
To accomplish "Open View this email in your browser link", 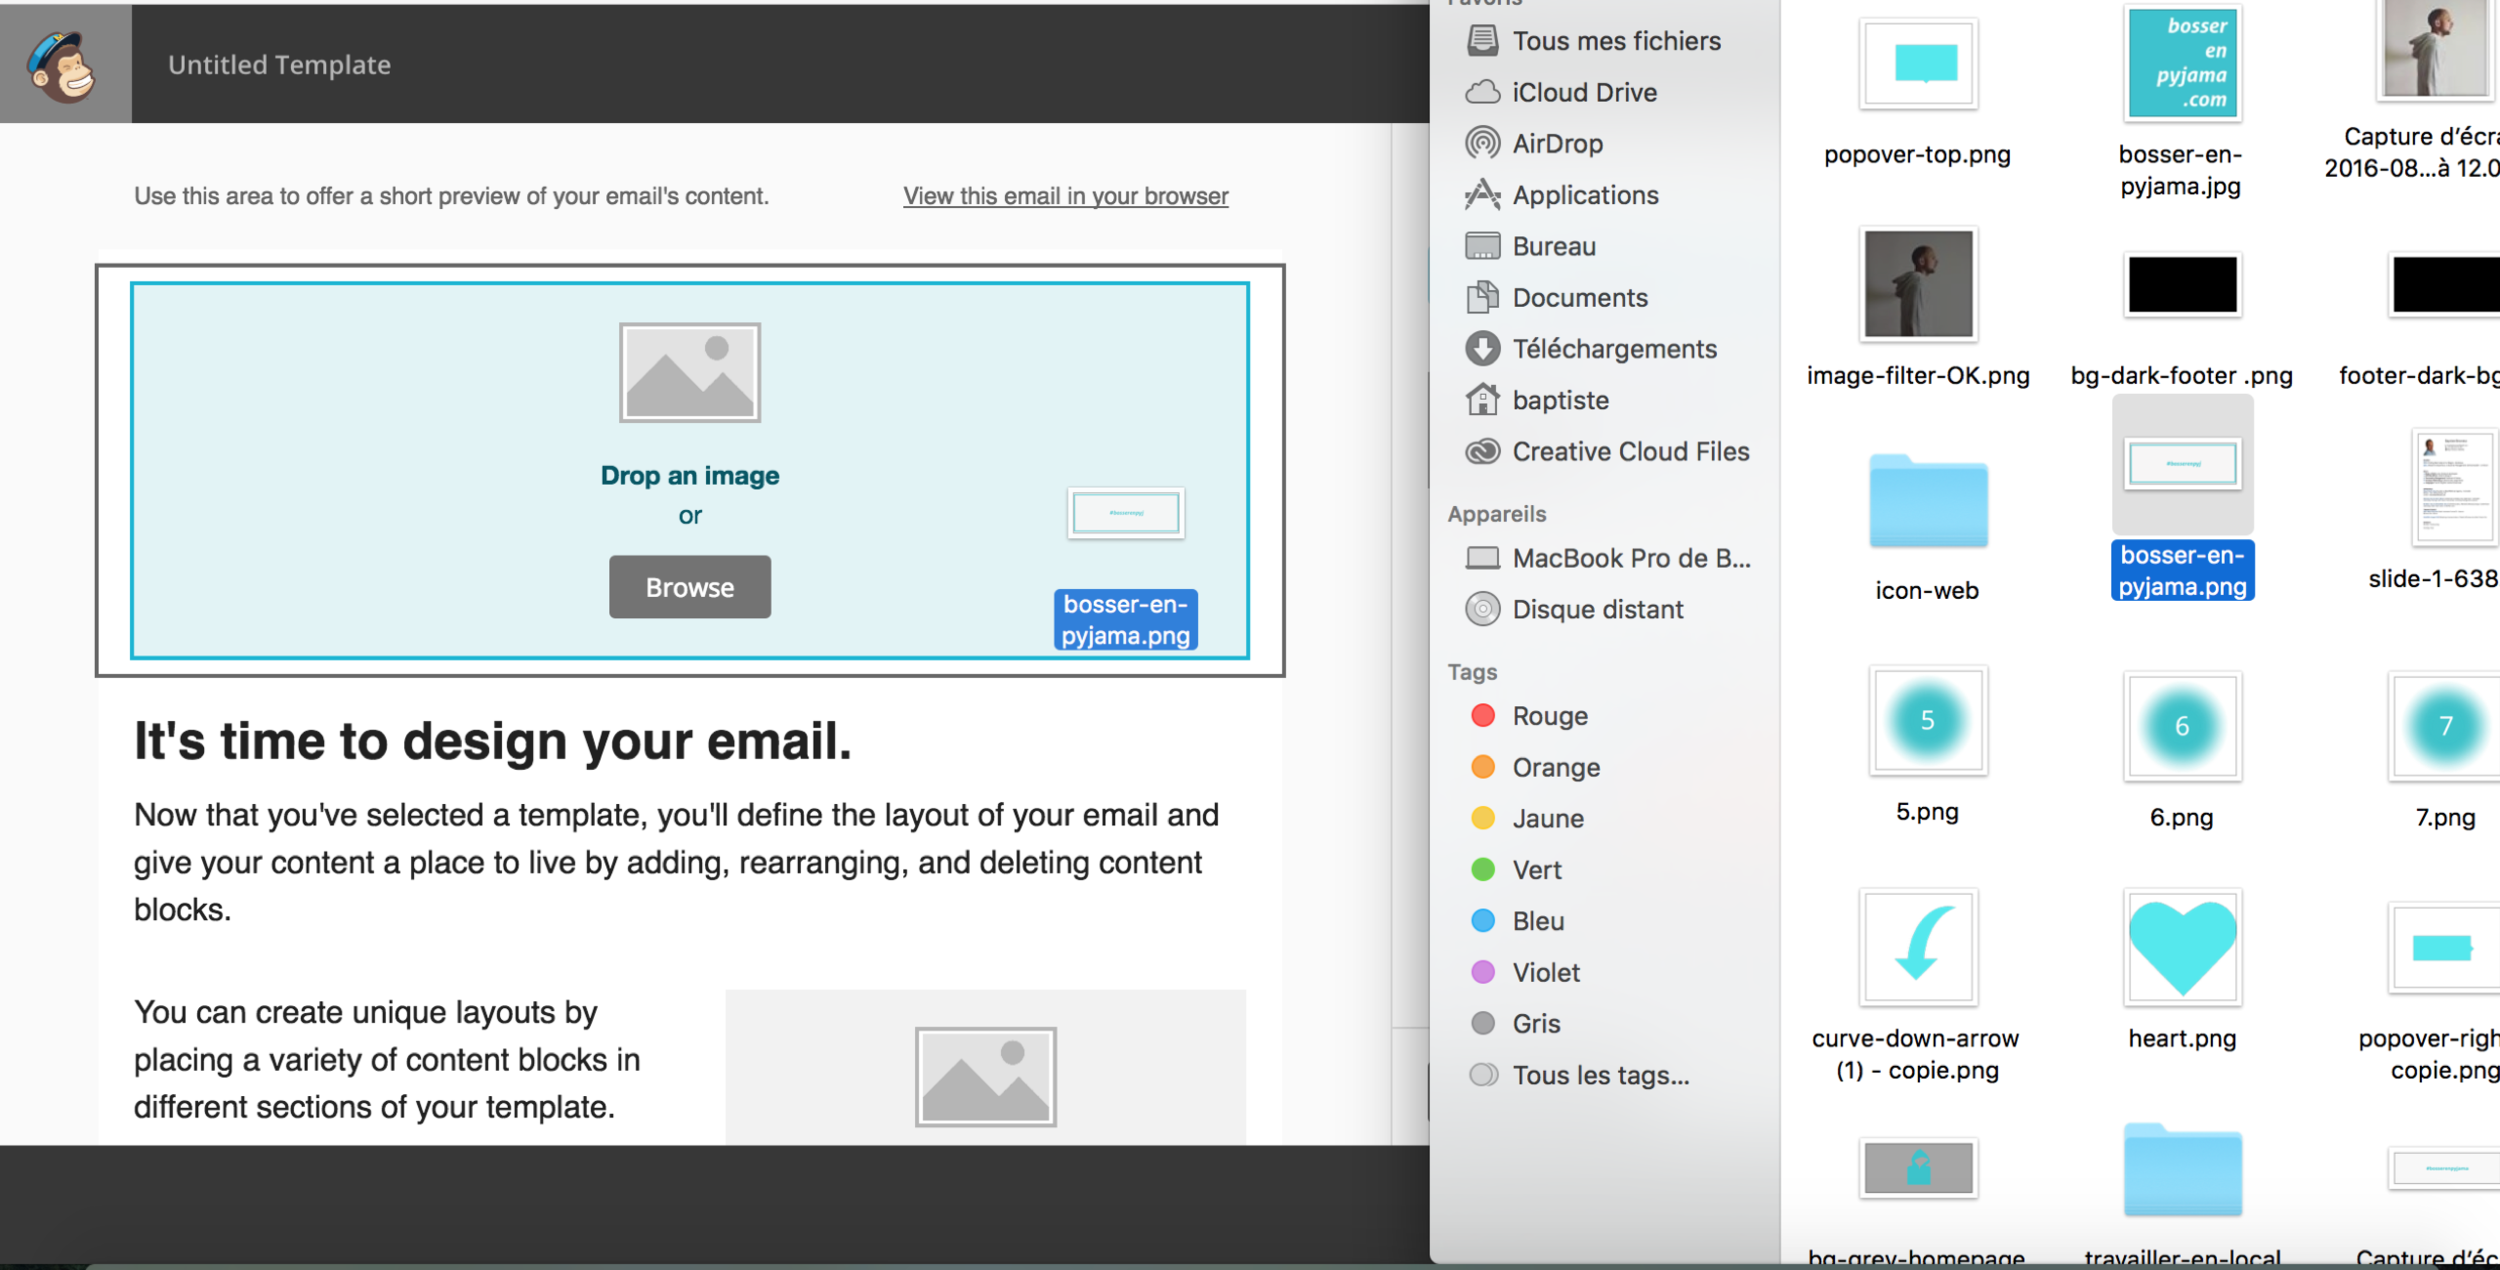I will 1065,196.
